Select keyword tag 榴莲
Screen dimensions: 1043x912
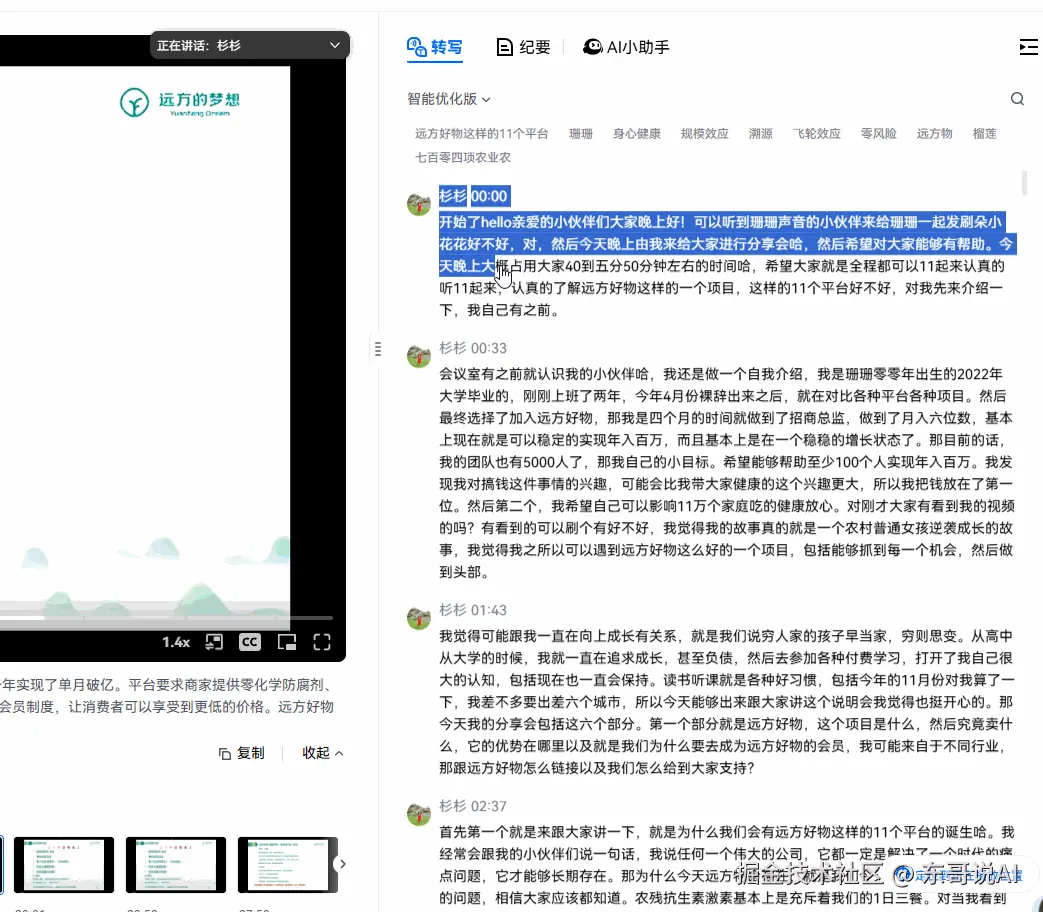coord(984,134)
